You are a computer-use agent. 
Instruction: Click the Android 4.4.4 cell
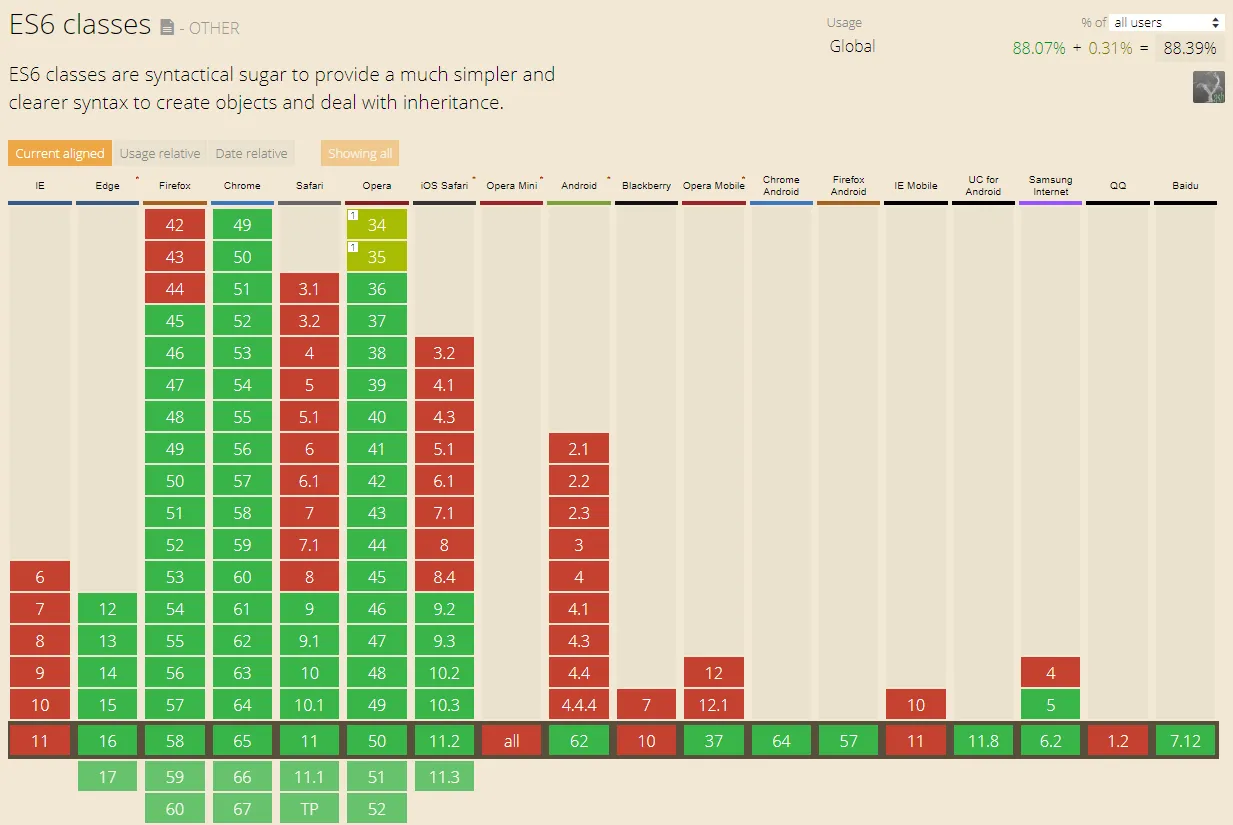[x=579, y=705]
